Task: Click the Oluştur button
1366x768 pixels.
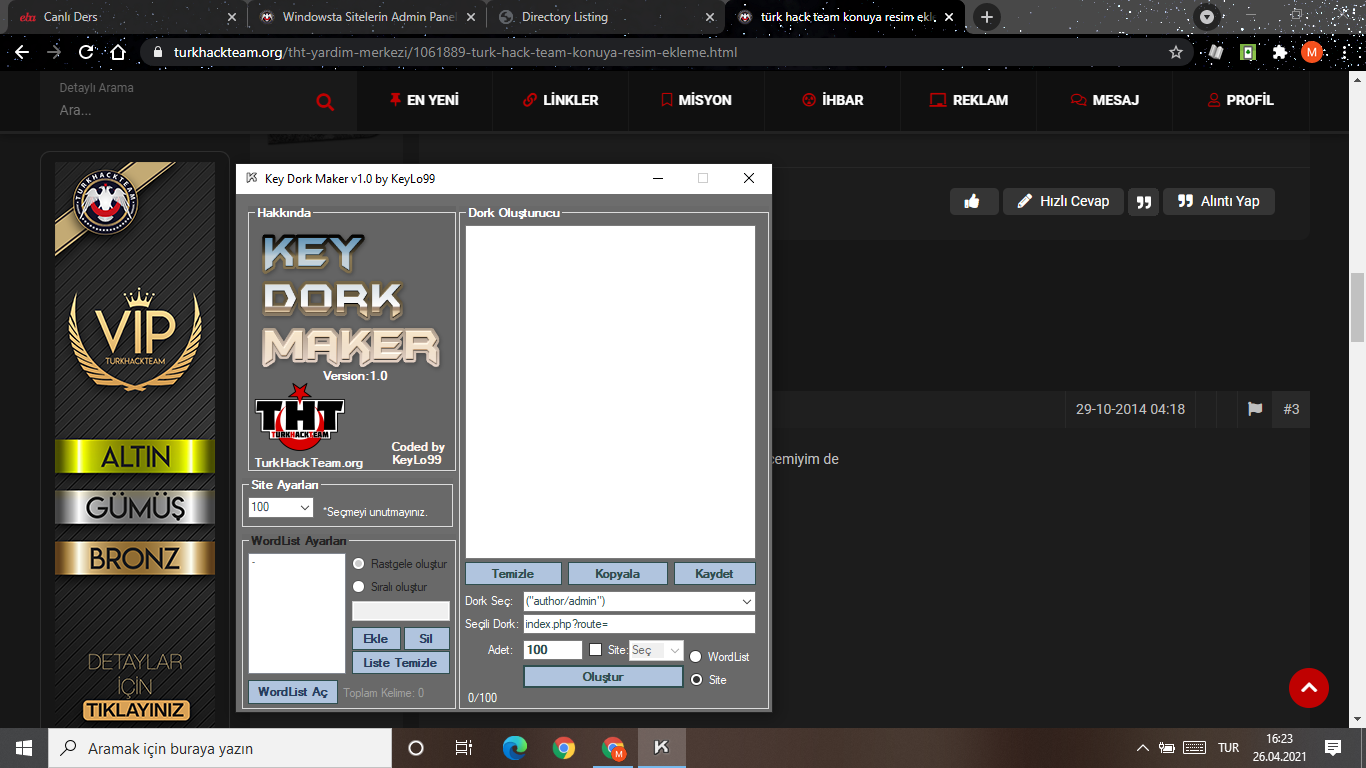Action: tap(603, 677)
